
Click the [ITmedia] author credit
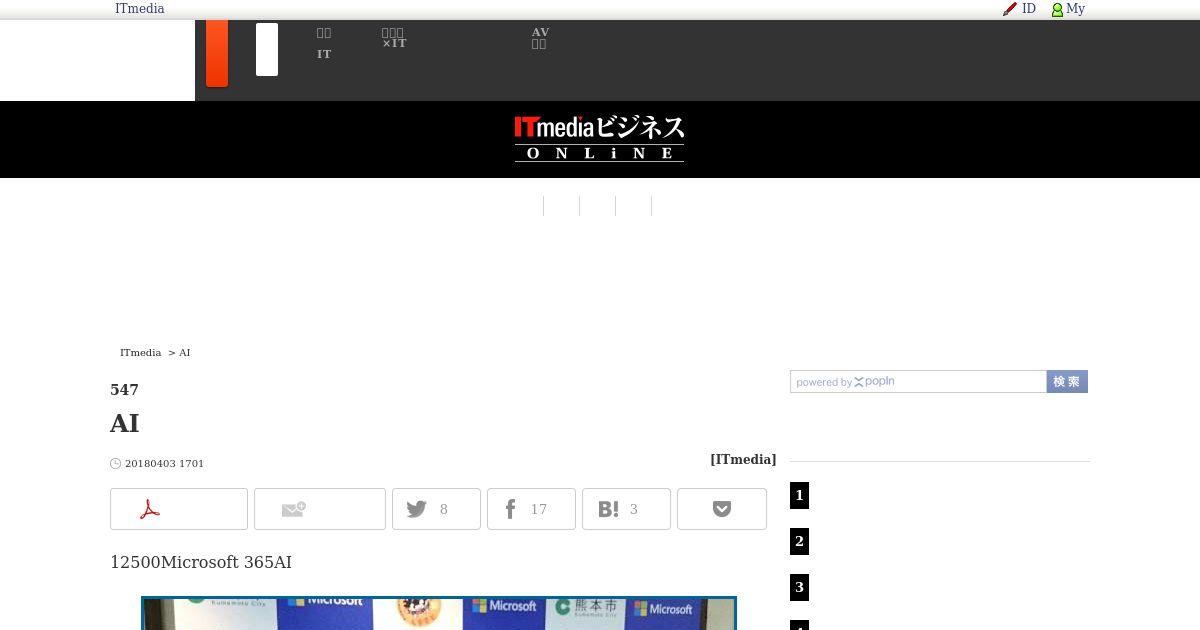click(743, 460)
